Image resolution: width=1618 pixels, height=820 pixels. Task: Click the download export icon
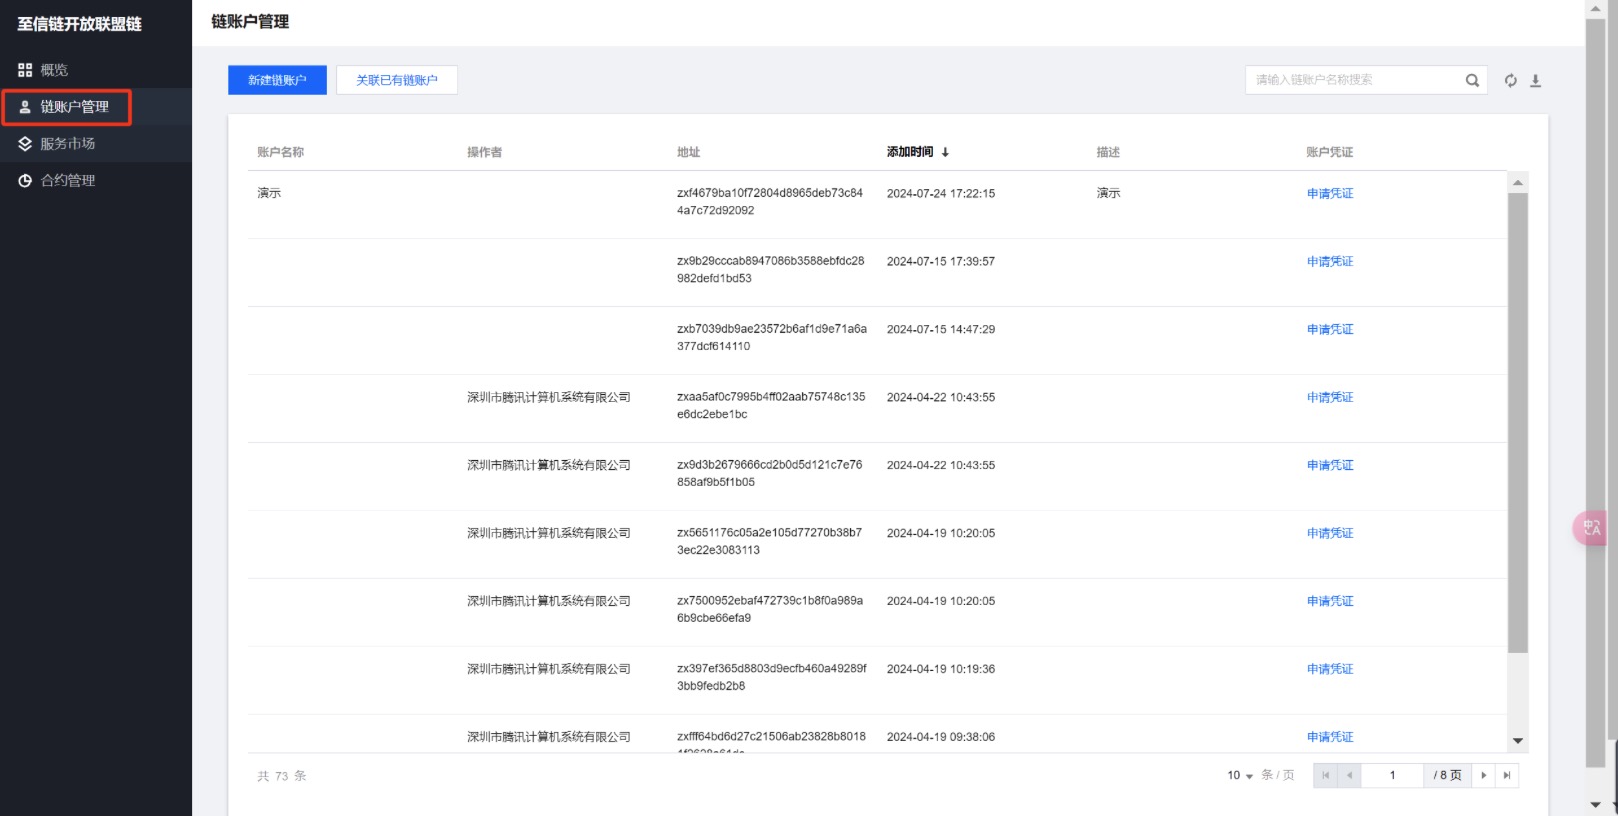click(1536, 81)
